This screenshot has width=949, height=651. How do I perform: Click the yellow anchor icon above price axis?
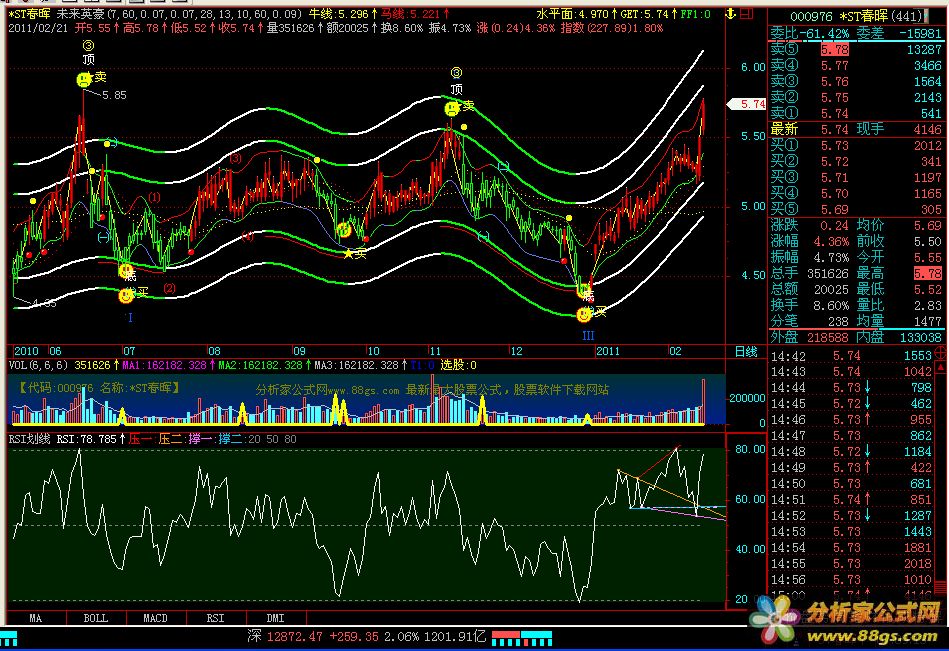pyautogui.click(x=731, y=13)
